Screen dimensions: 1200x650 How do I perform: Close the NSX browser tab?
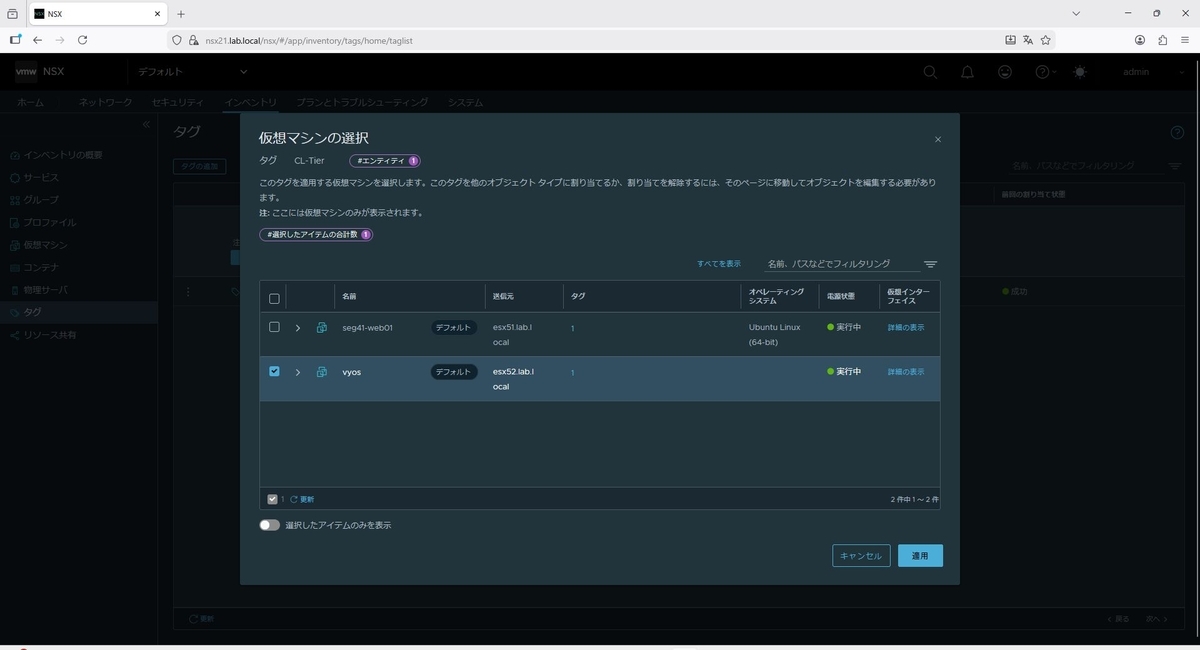click(158, 14)
